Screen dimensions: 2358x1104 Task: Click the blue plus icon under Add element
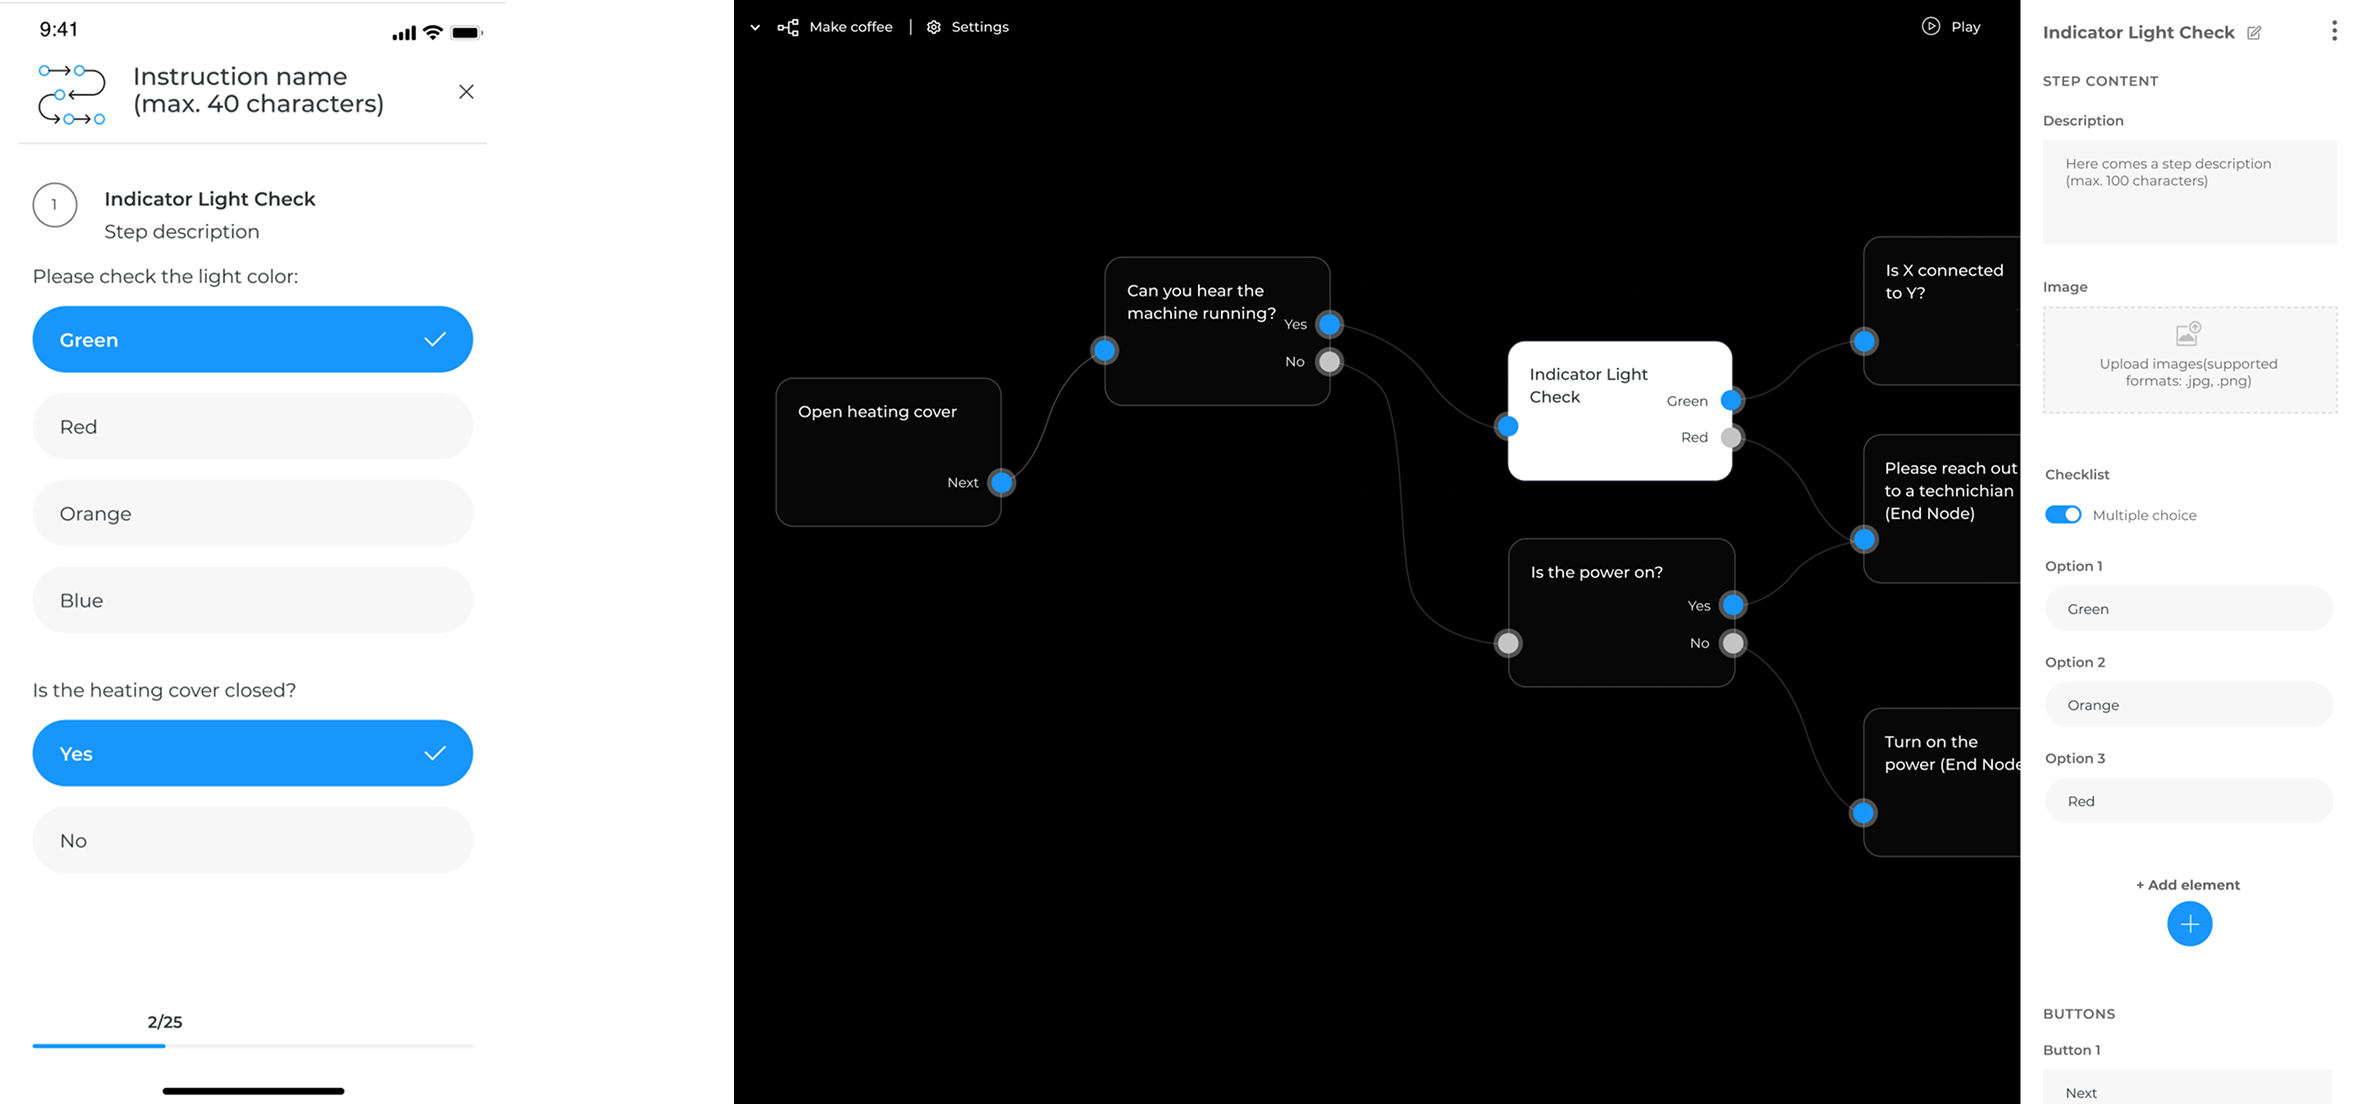point(2189,923)
